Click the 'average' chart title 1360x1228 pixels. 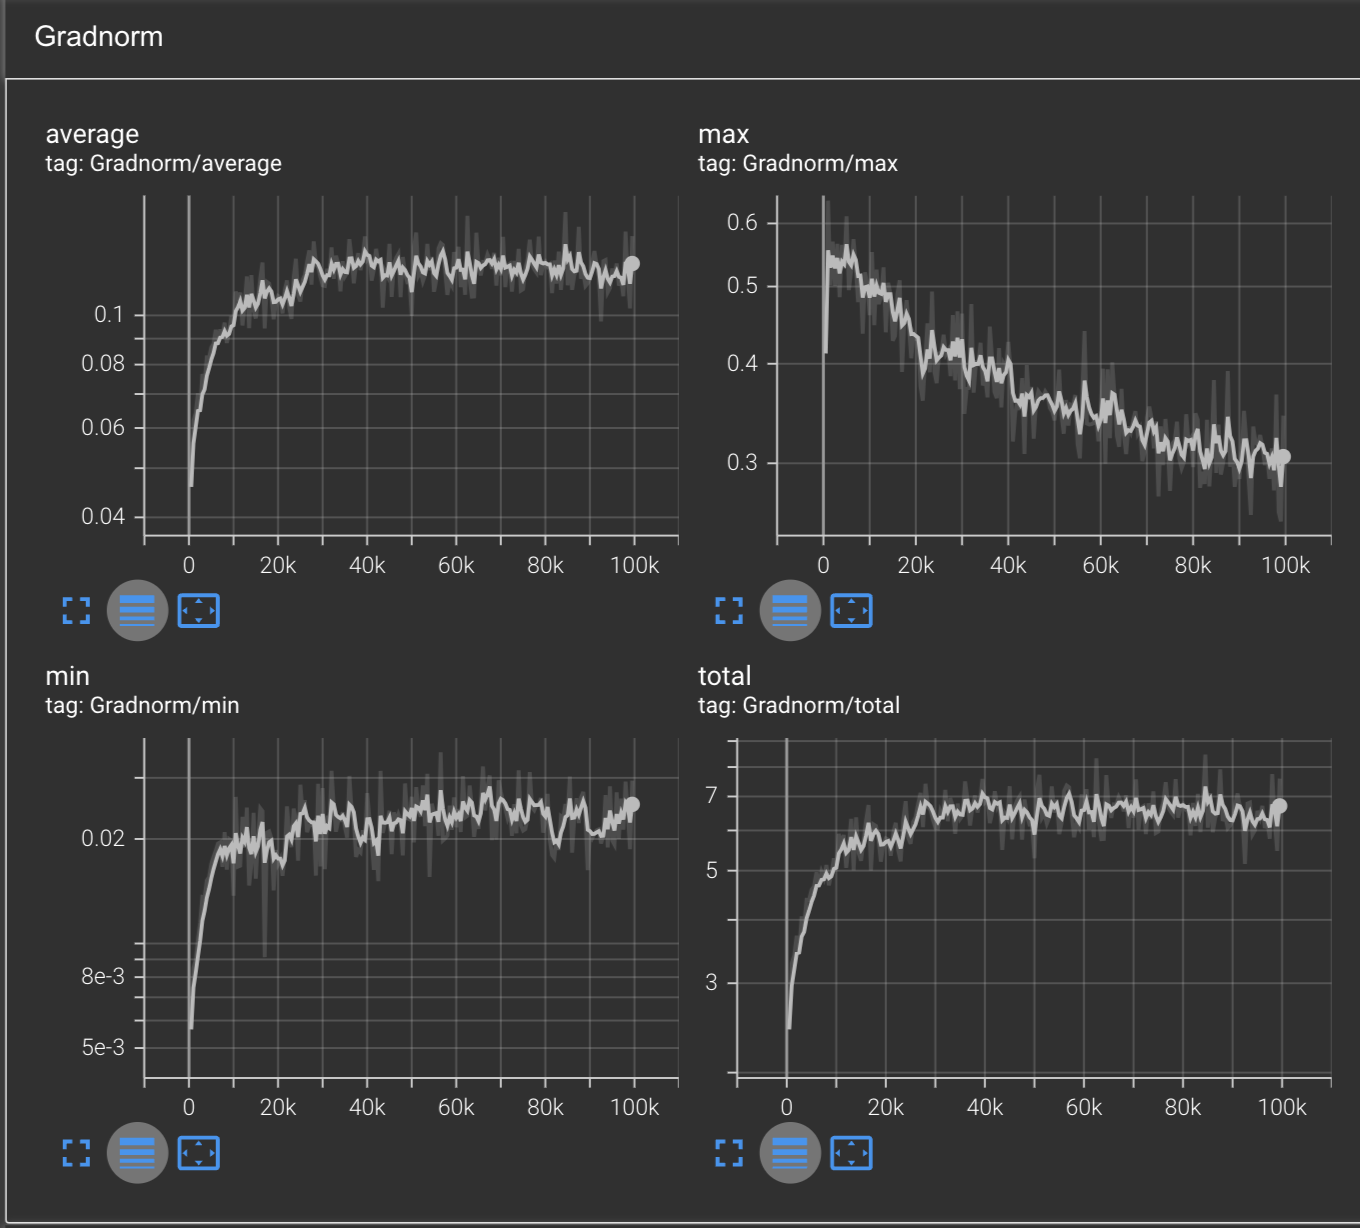click(x=92, y=134)
